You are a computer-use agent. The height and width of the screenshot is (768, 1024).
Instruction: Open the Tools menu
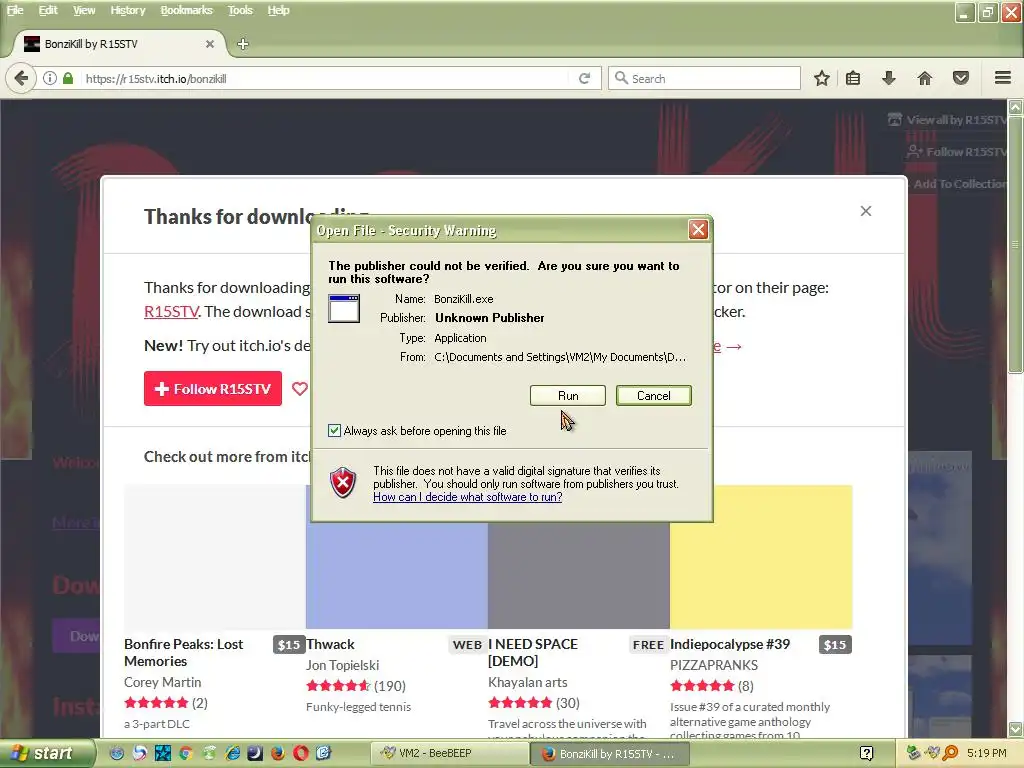(x=240, y=10)
